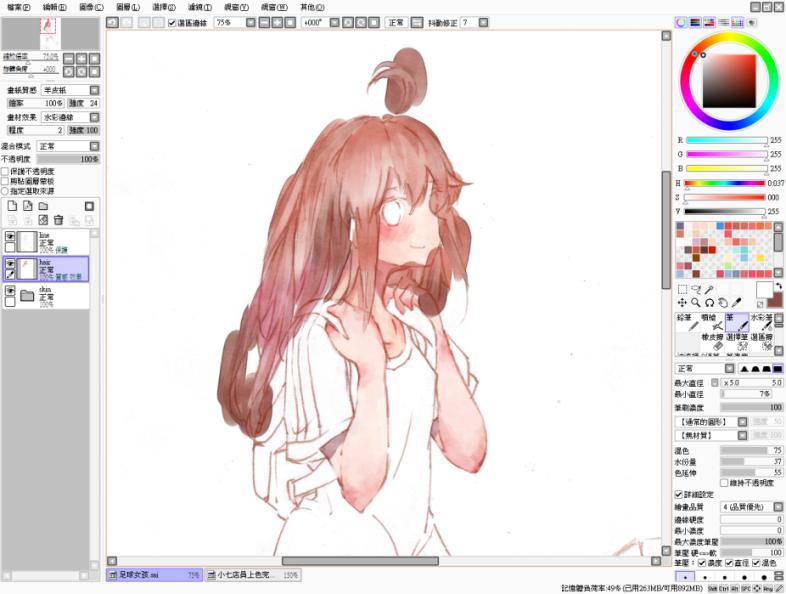The image size is (786, 594).
Task: Open the 混合模式 blending mode dropdown
Action: click(94, 146)
